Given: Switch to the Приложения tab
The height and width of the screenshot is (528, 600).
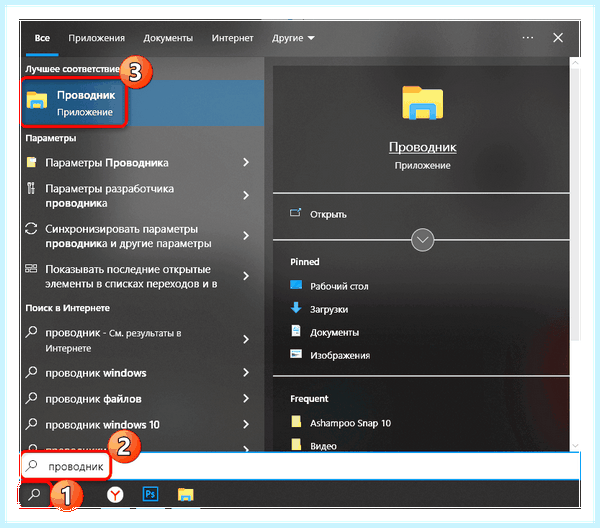Looking at the screenshot, I should (x=96, y=38).
